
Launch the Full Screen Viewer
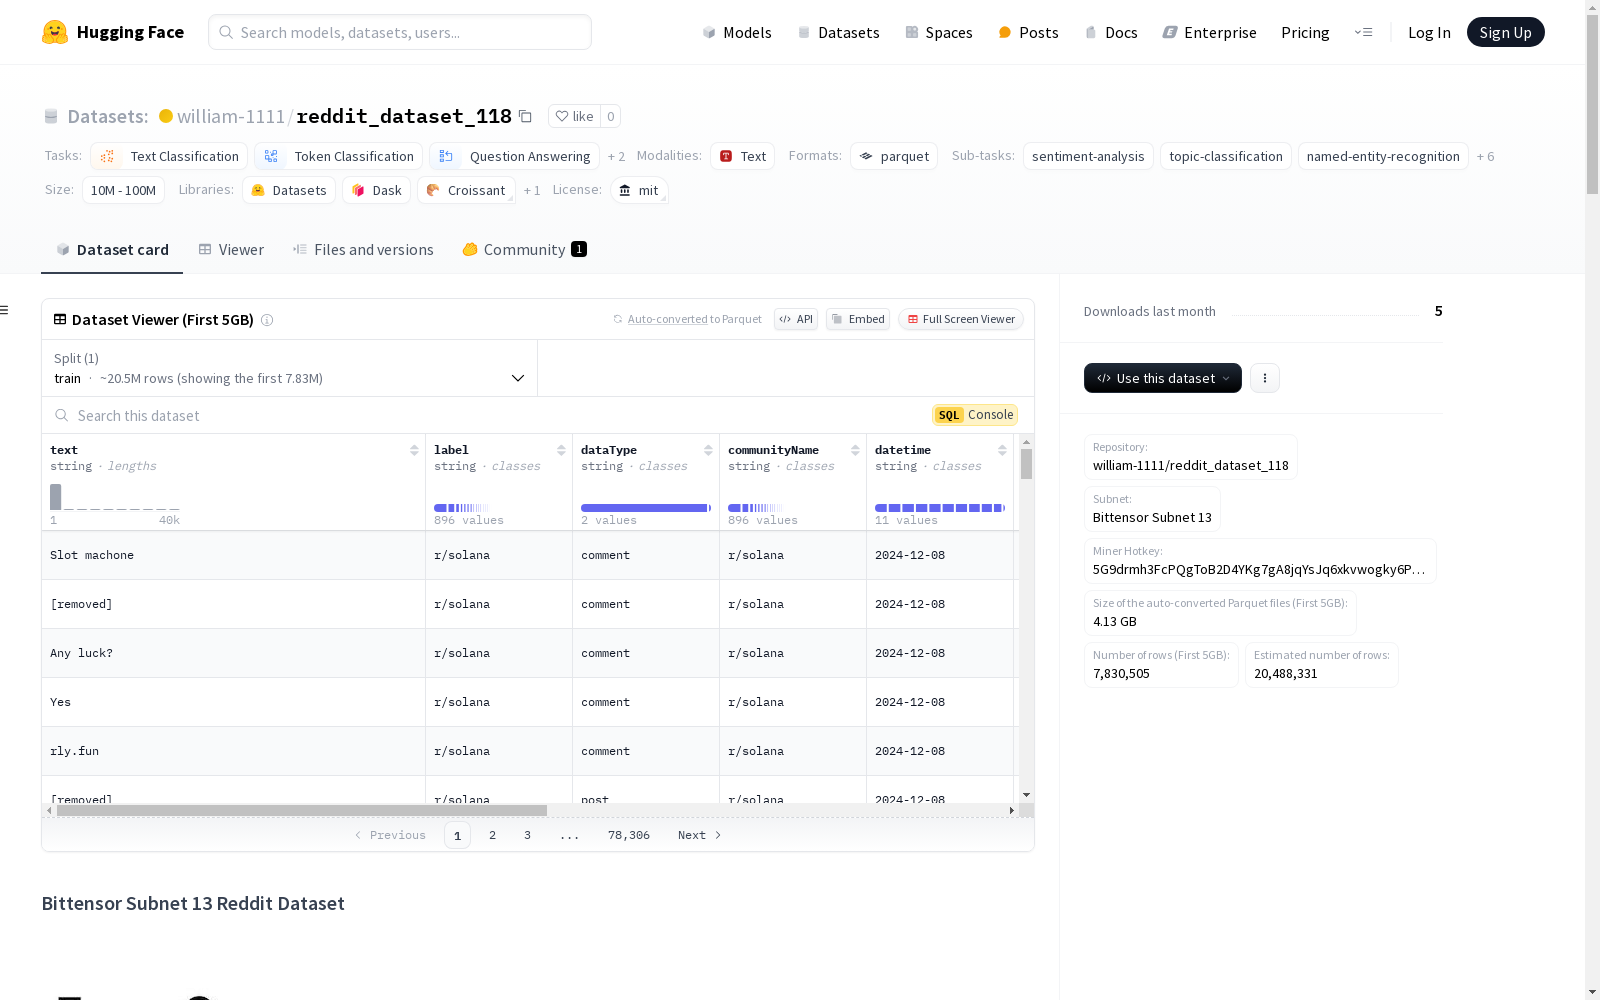[961, 319]
